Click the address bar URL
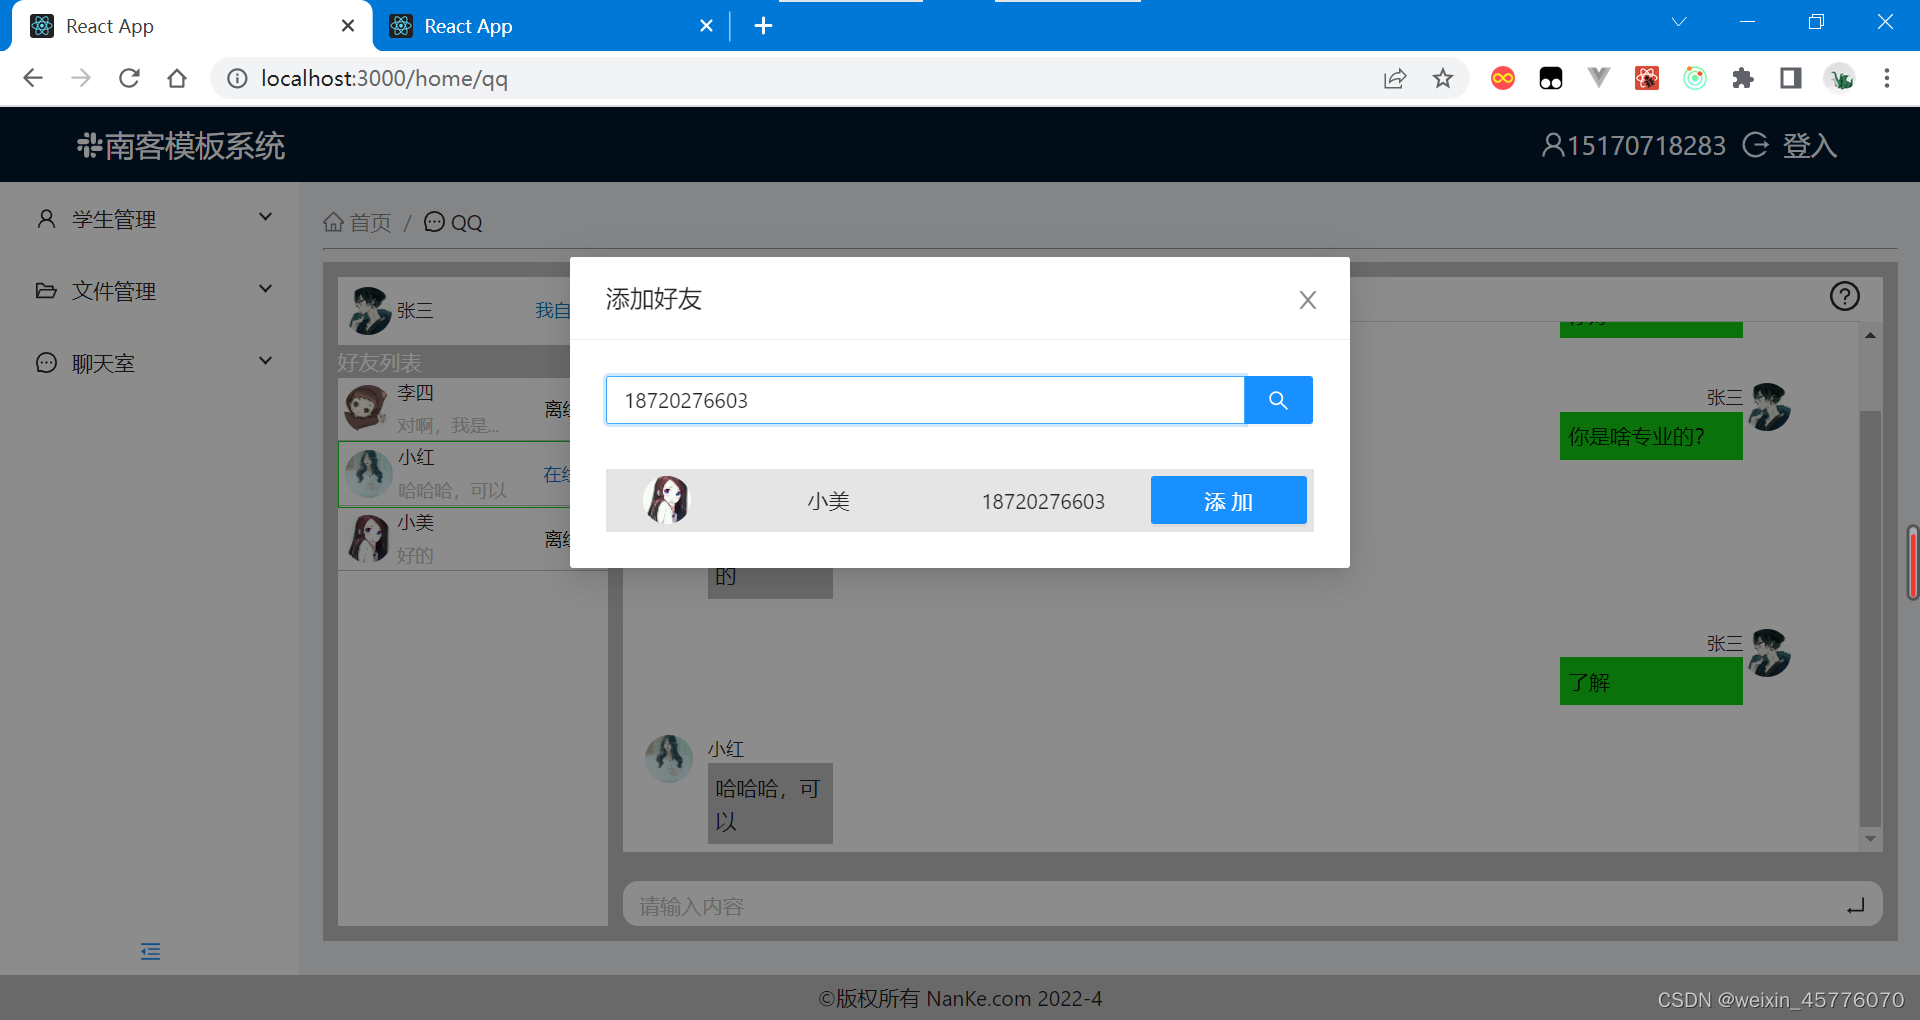The image size is (1920, 1020). click(x=384, y=78)
